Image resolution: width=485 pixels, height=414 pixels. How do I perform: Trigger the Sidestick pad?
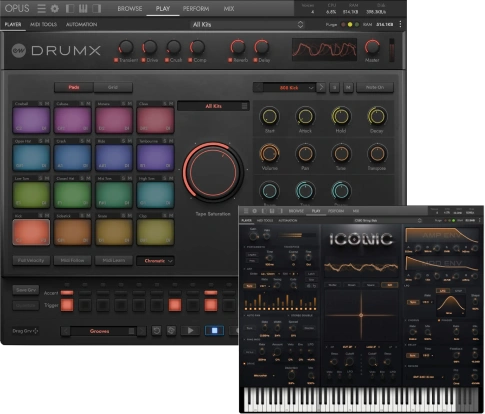click(72, 232)
